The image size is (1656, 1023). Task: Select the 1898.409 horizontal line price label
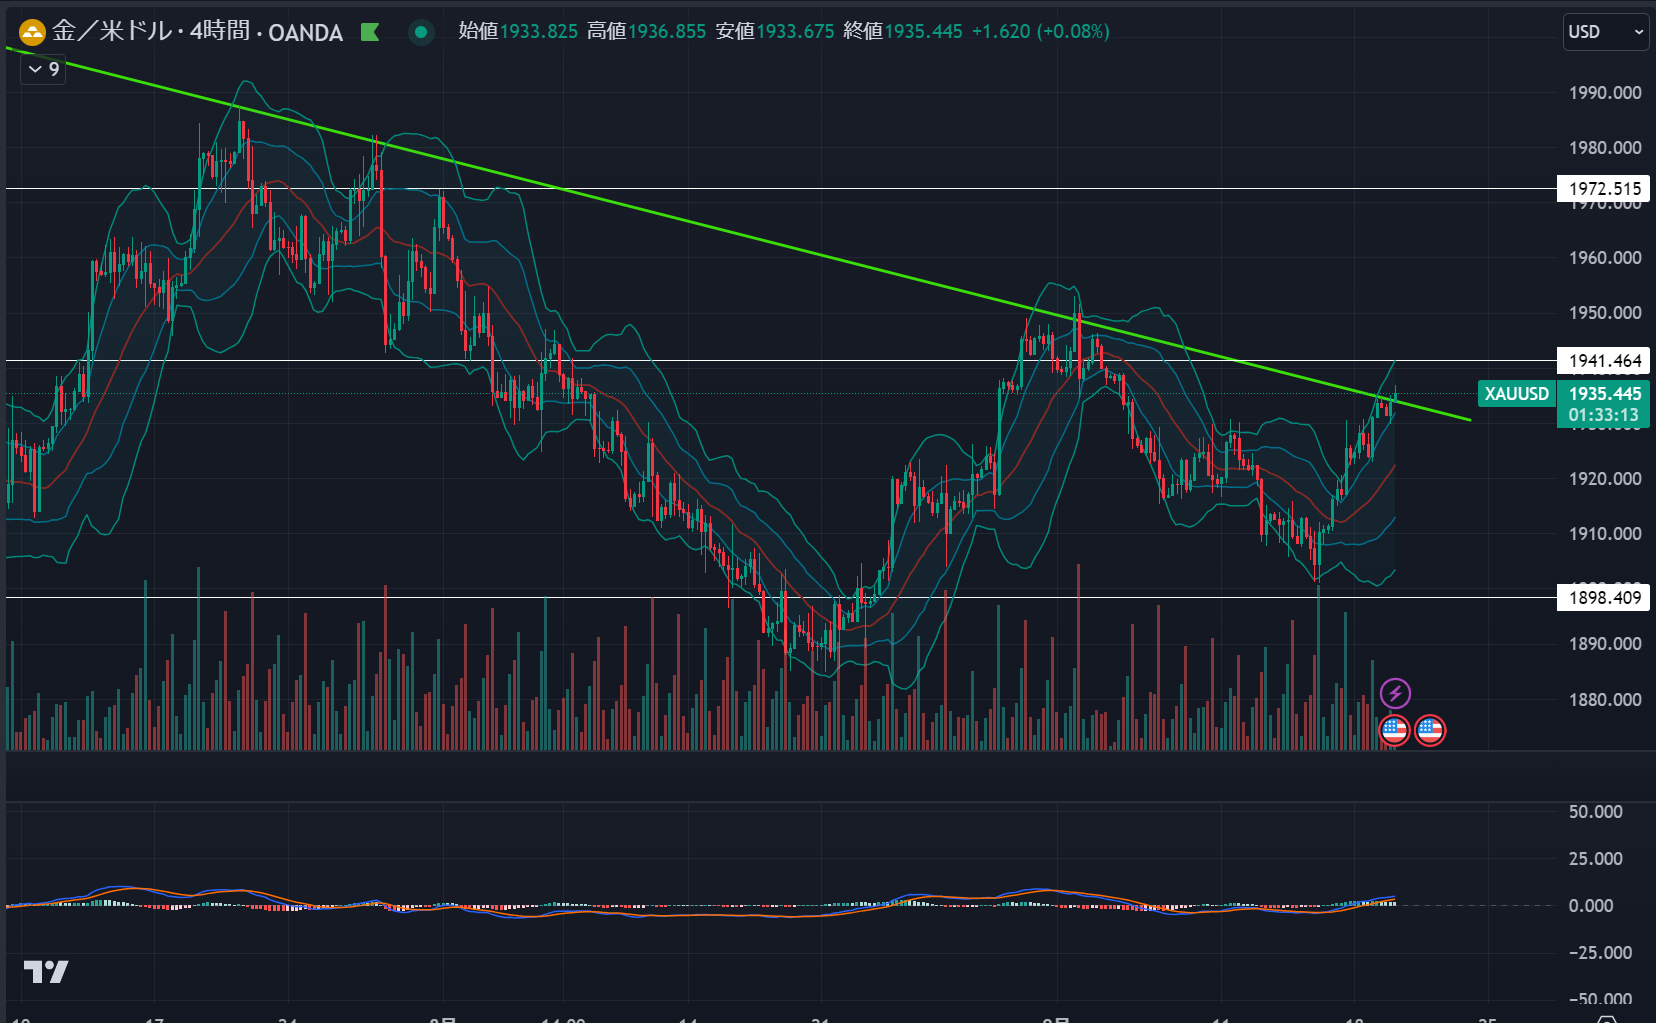(1604, 597)
